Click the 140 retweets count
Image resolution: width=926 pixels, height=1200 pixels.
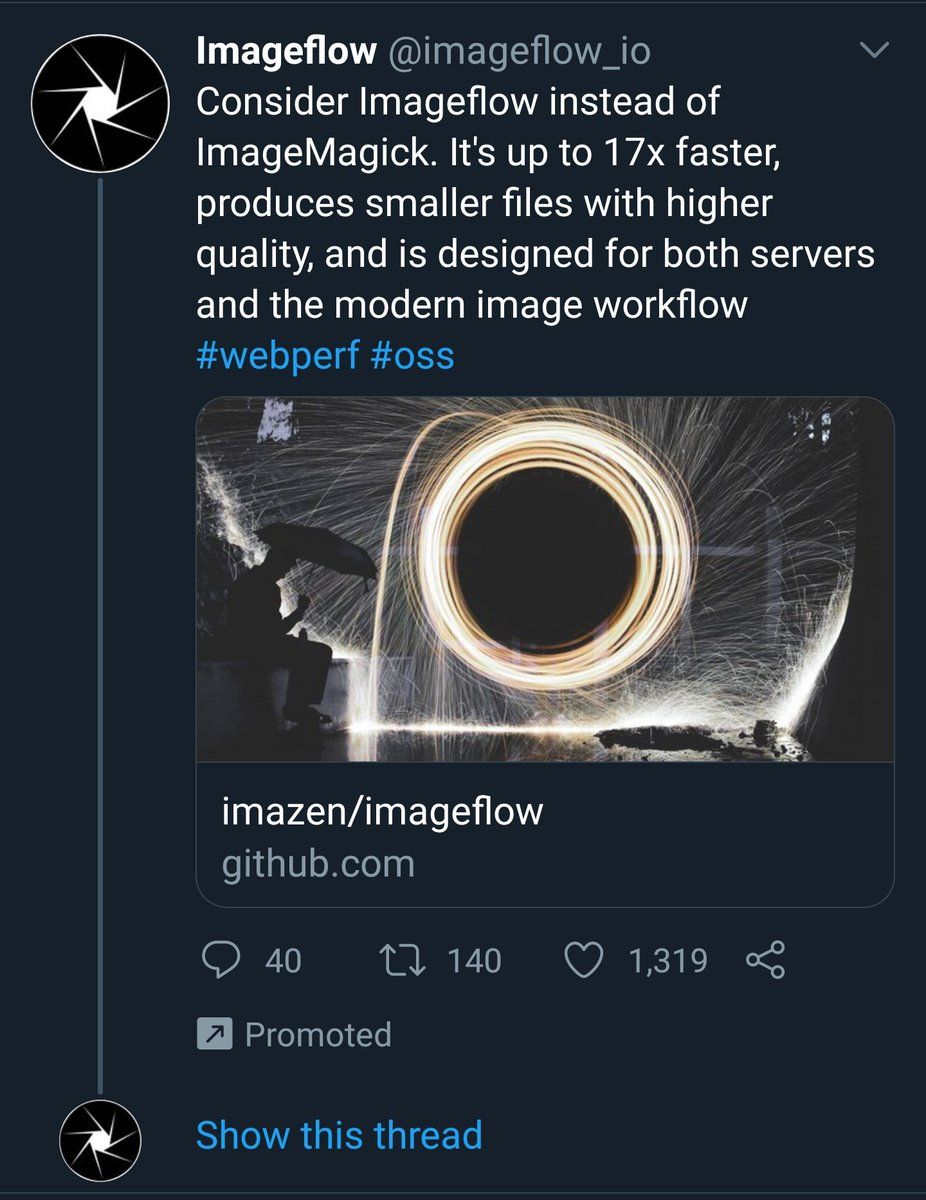point(474,961)
